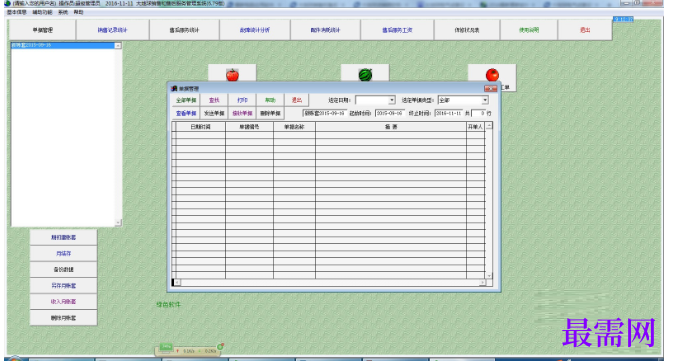Click the watermelon icon button
Image resolution: width=674 pixels, height=364 pixels.
click(x=365, y=74)
